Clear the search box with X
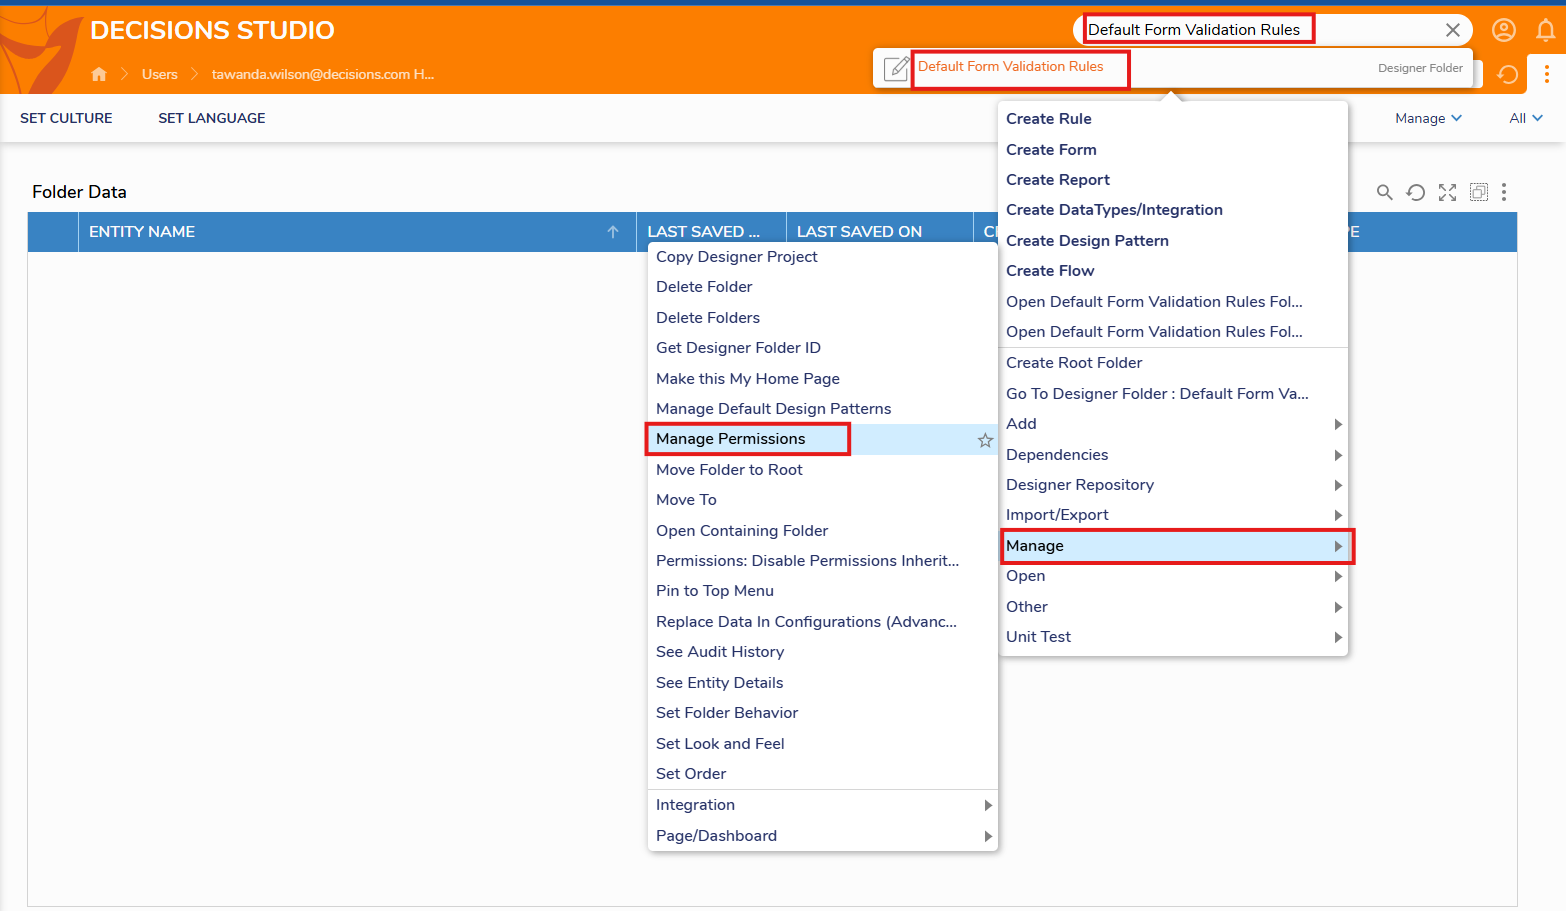The height and width of the screenshot is (911, 1566). pyautogui.click(x=1452, y=30)
